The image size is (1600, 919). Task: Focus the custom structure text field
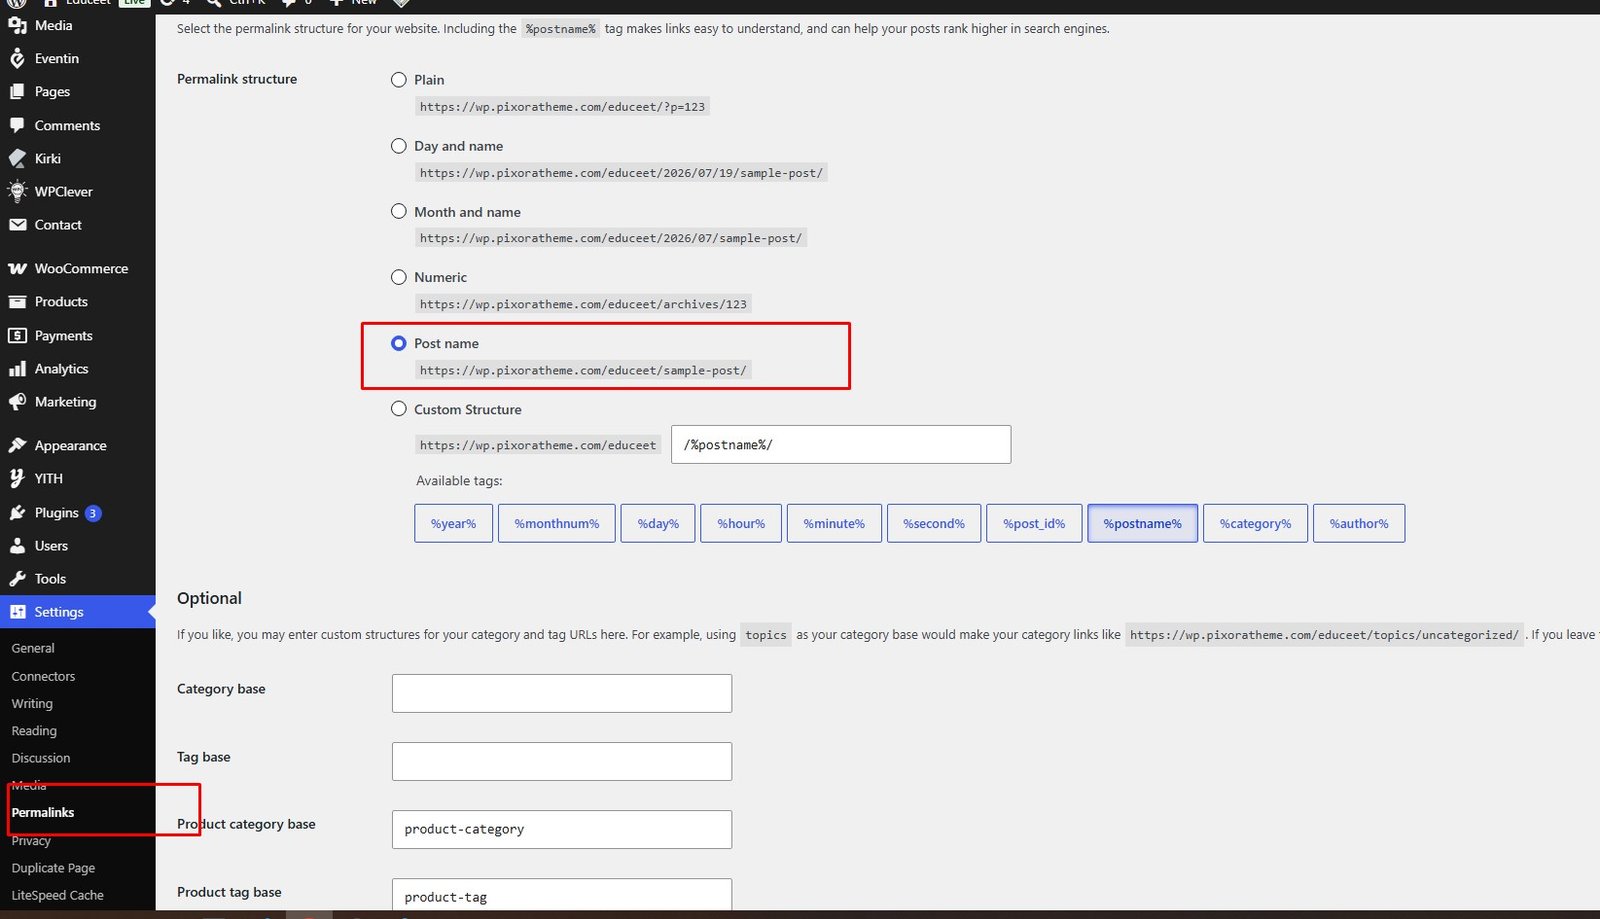841,445
